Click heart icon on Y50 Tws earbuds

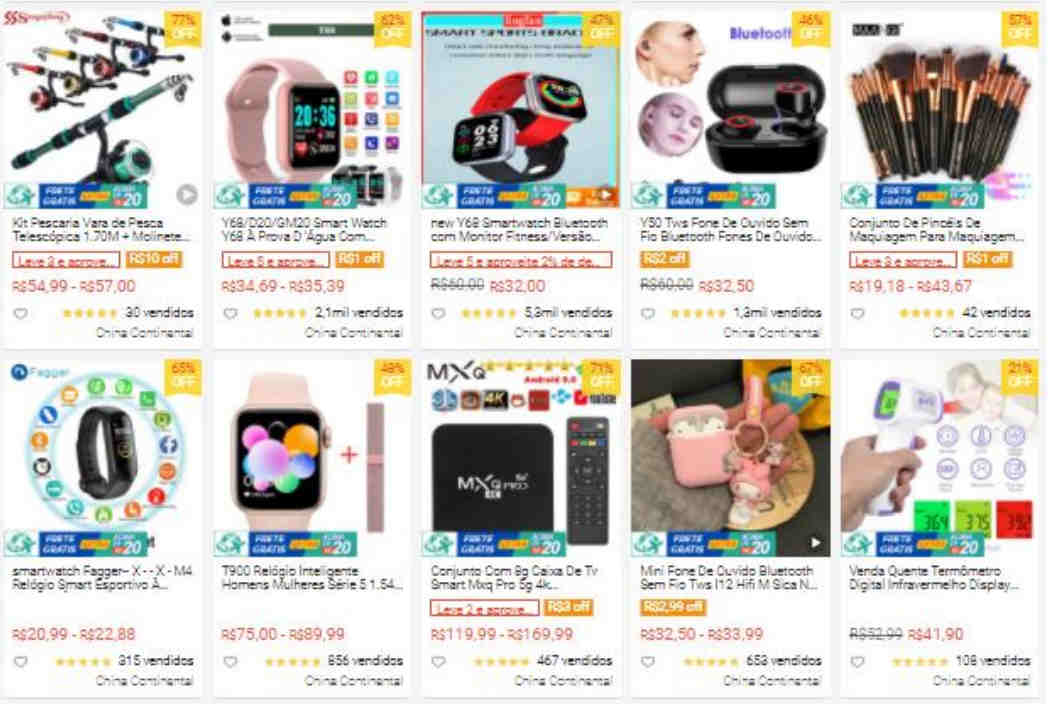coord(648,314)
